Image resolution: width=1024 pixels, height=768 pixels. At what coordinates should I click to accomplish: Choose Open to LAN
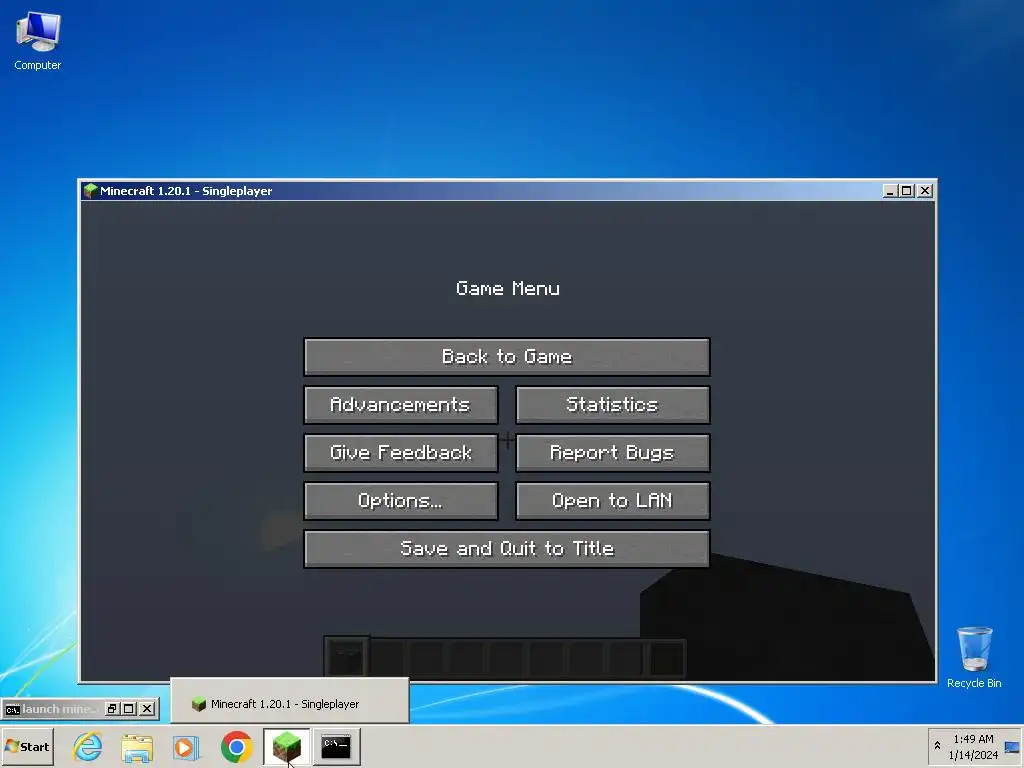coord(613,501)
